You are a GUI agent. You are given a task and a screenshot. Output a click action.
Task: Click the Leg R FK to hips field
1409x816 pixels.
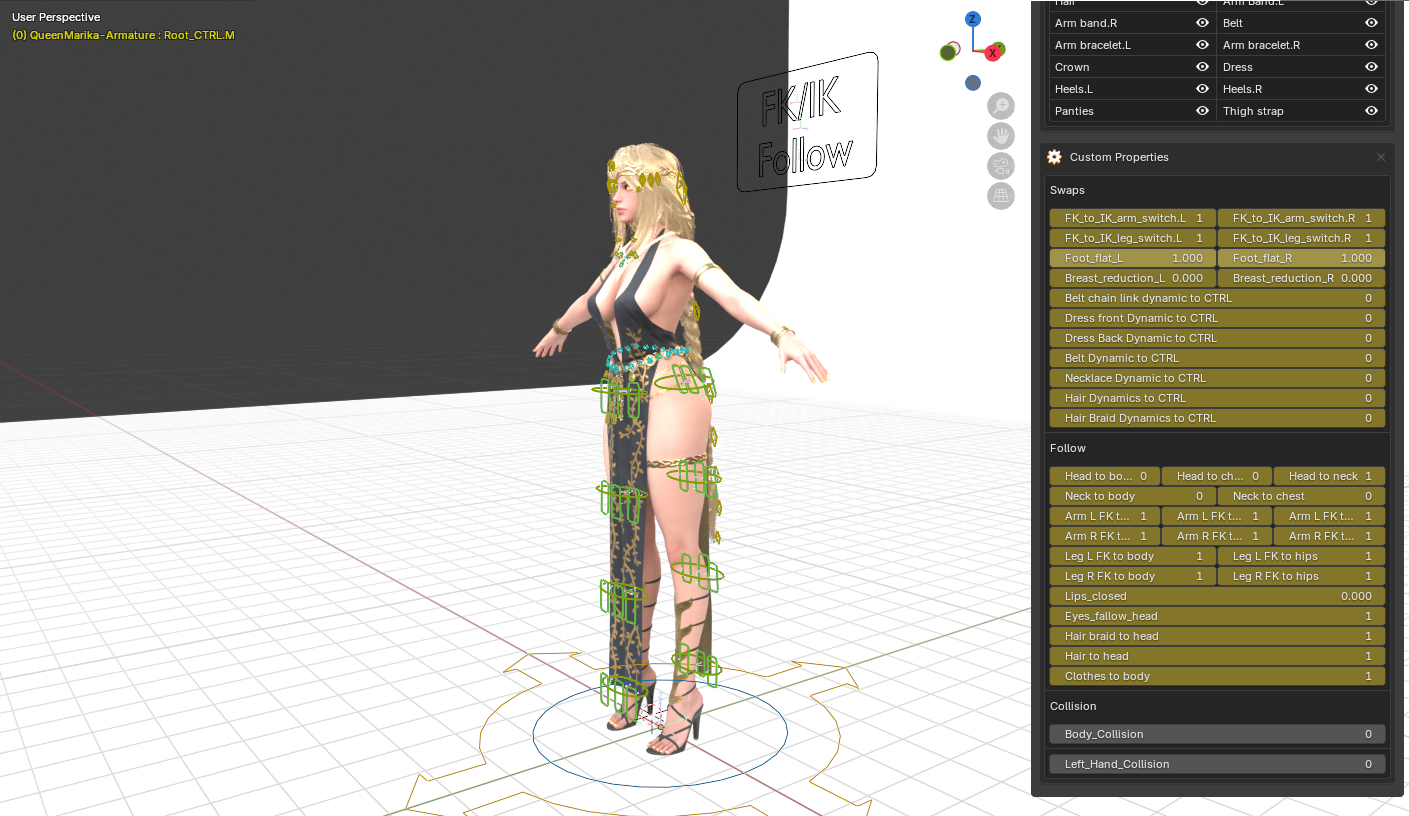point(1301,576)
